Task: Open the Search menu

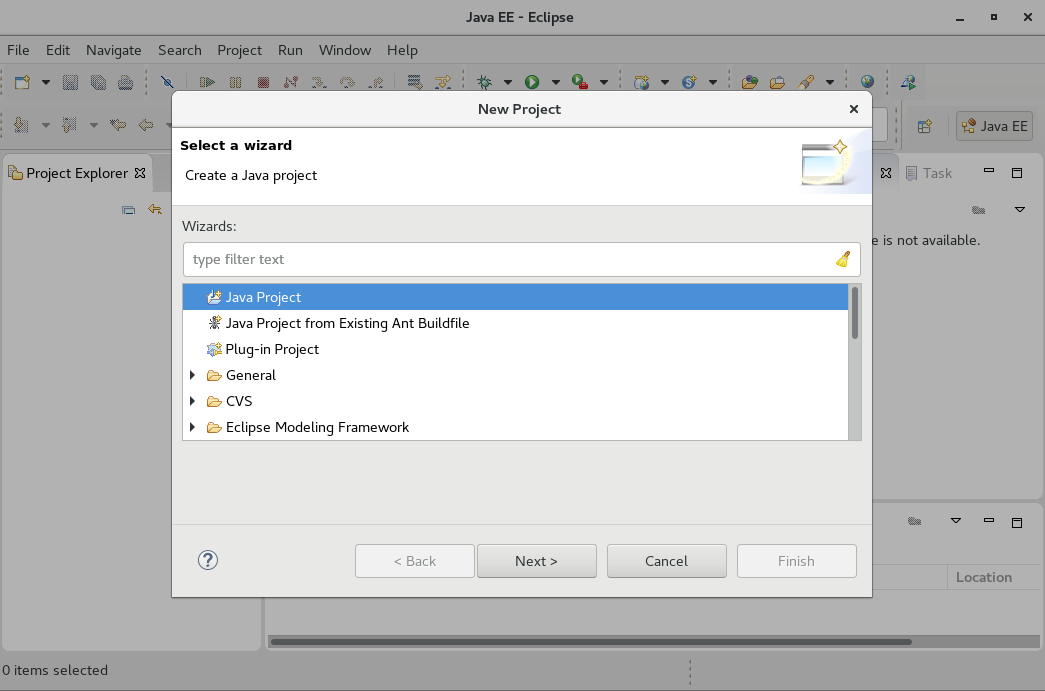Action: pyautogui.click(x=179, y=50)
